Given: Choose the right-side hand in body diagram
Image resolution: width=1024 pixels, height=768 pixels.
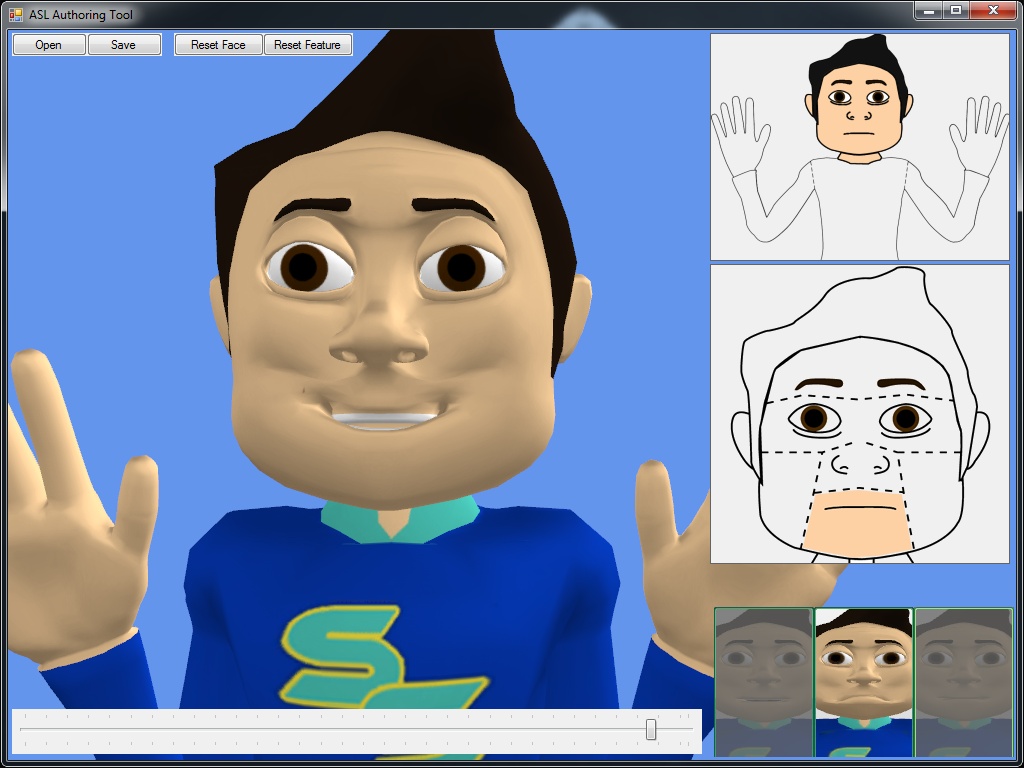Looking at the screenshot, I should [978, 133].
